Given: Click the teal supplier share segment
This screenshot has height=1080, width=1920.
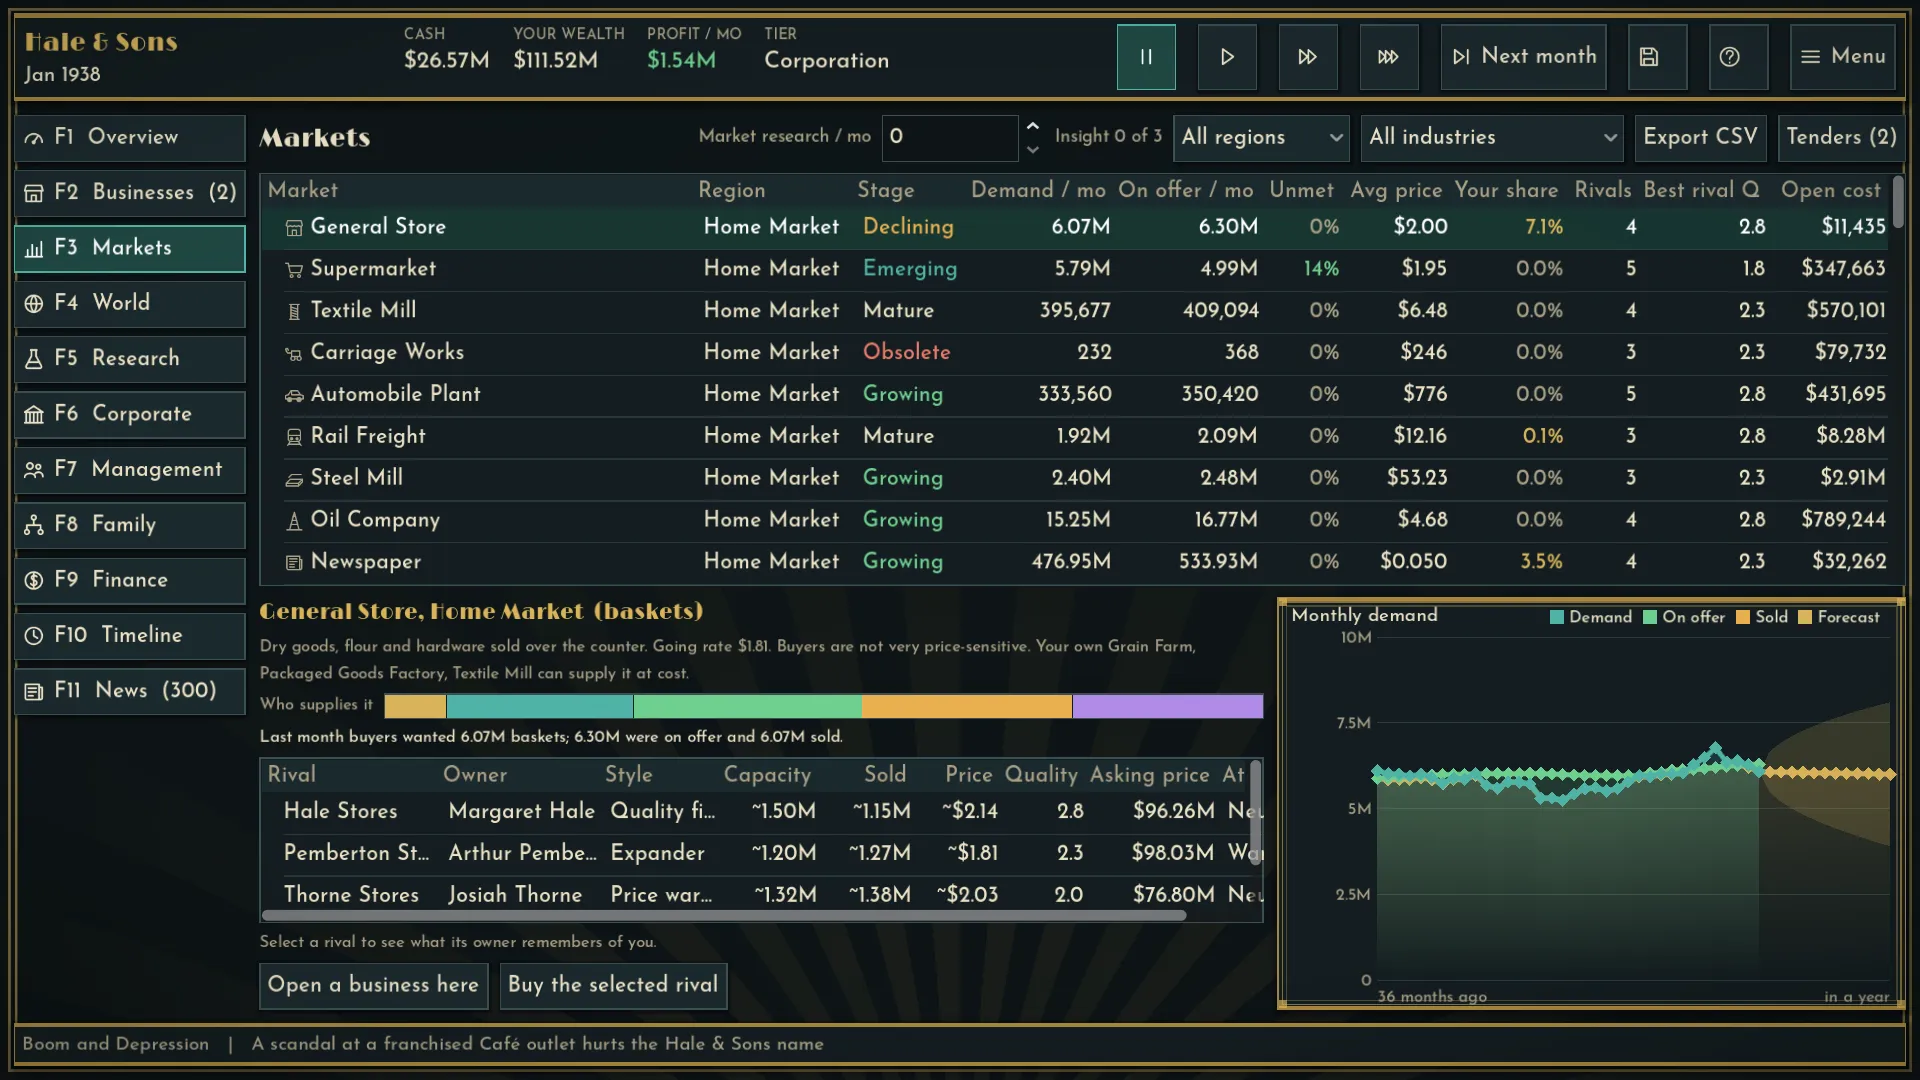Looking at the screenshot, I should [540, 706].
